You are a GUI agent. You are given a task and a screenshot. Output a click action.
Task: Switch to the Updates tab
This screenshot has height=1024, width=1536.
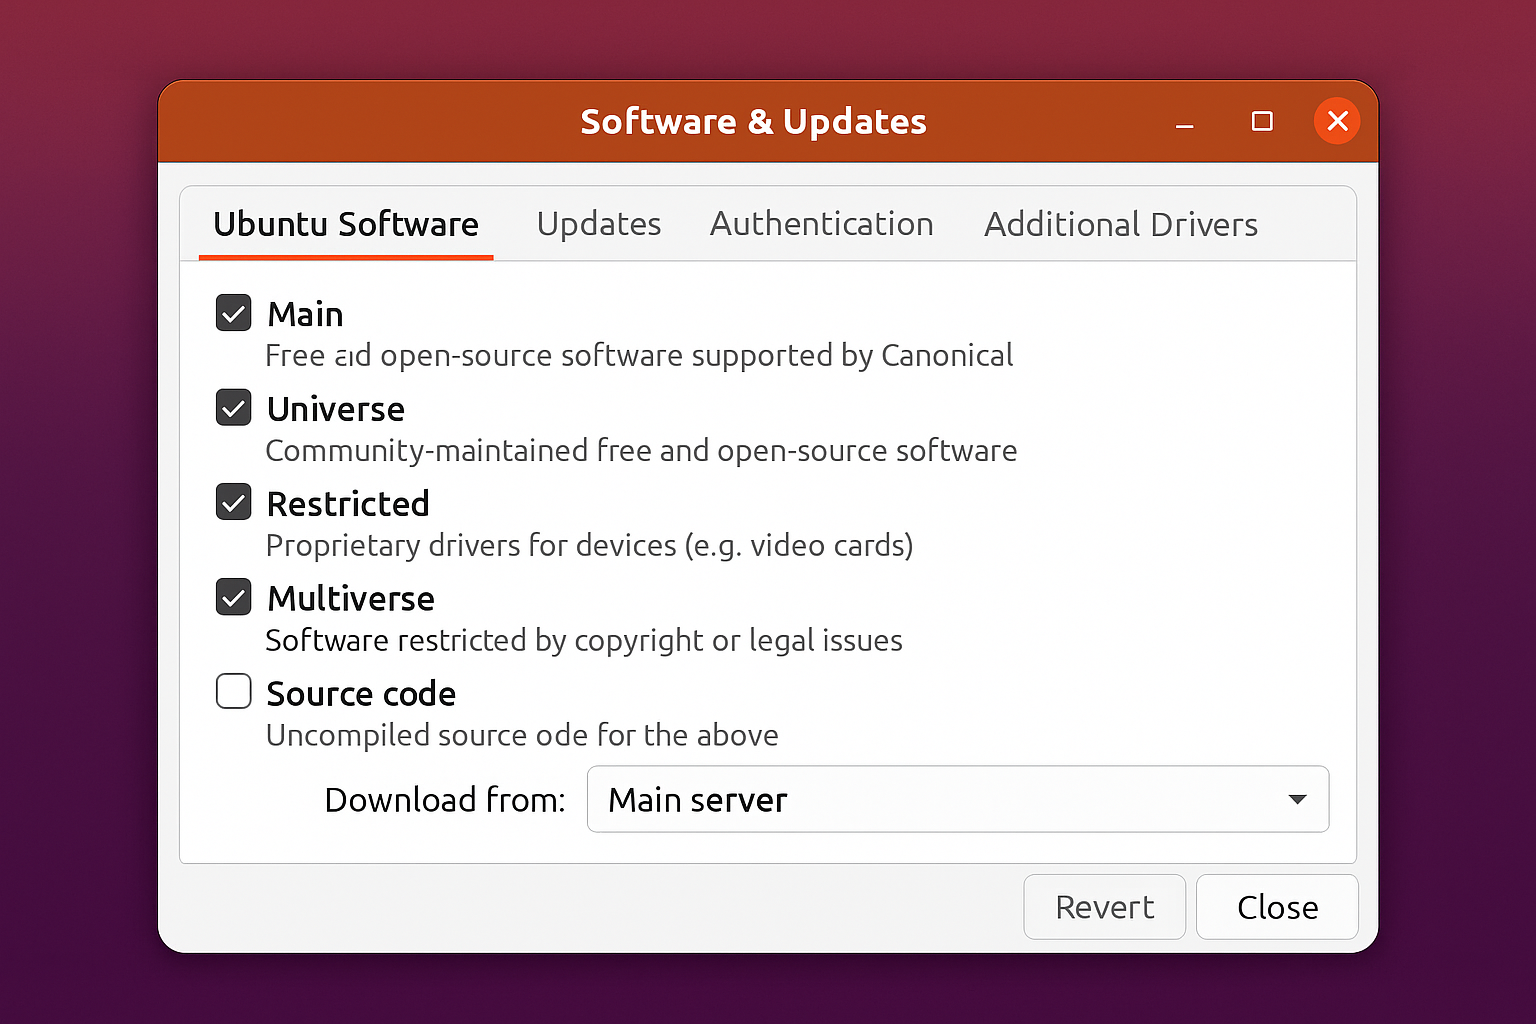tap(598, 224)
